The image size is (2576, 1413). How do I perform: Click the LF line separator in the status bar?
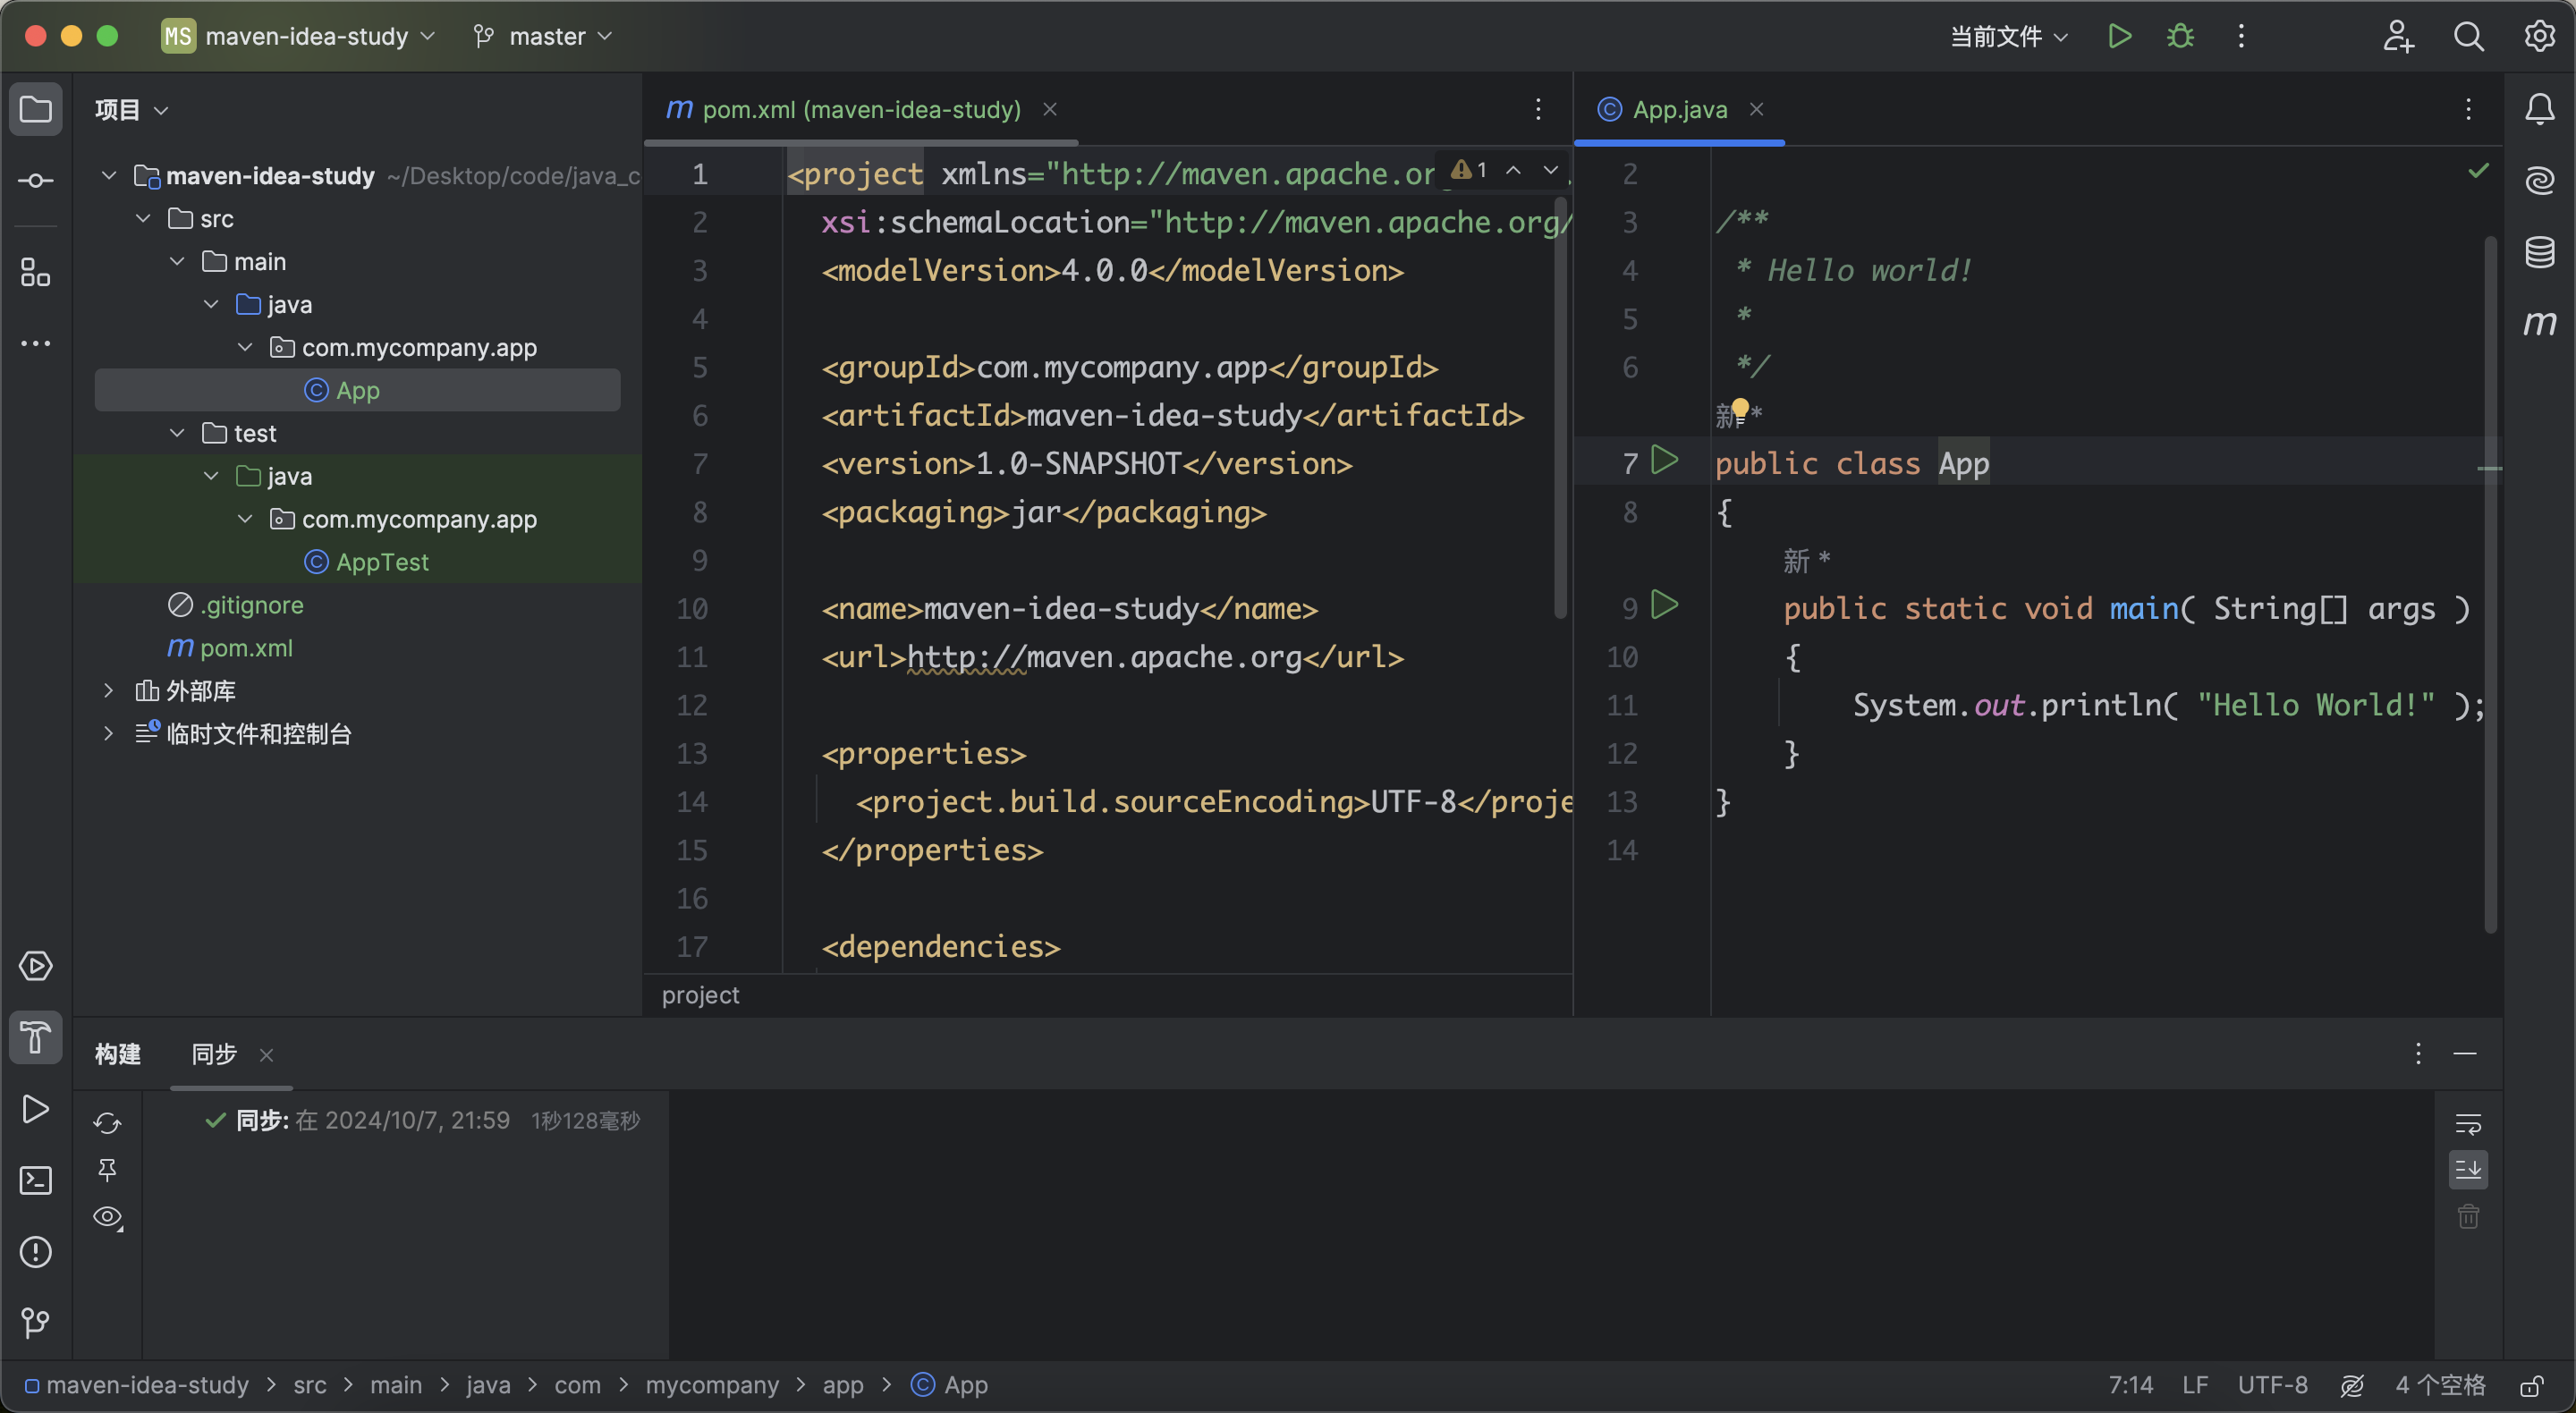2194,1385
